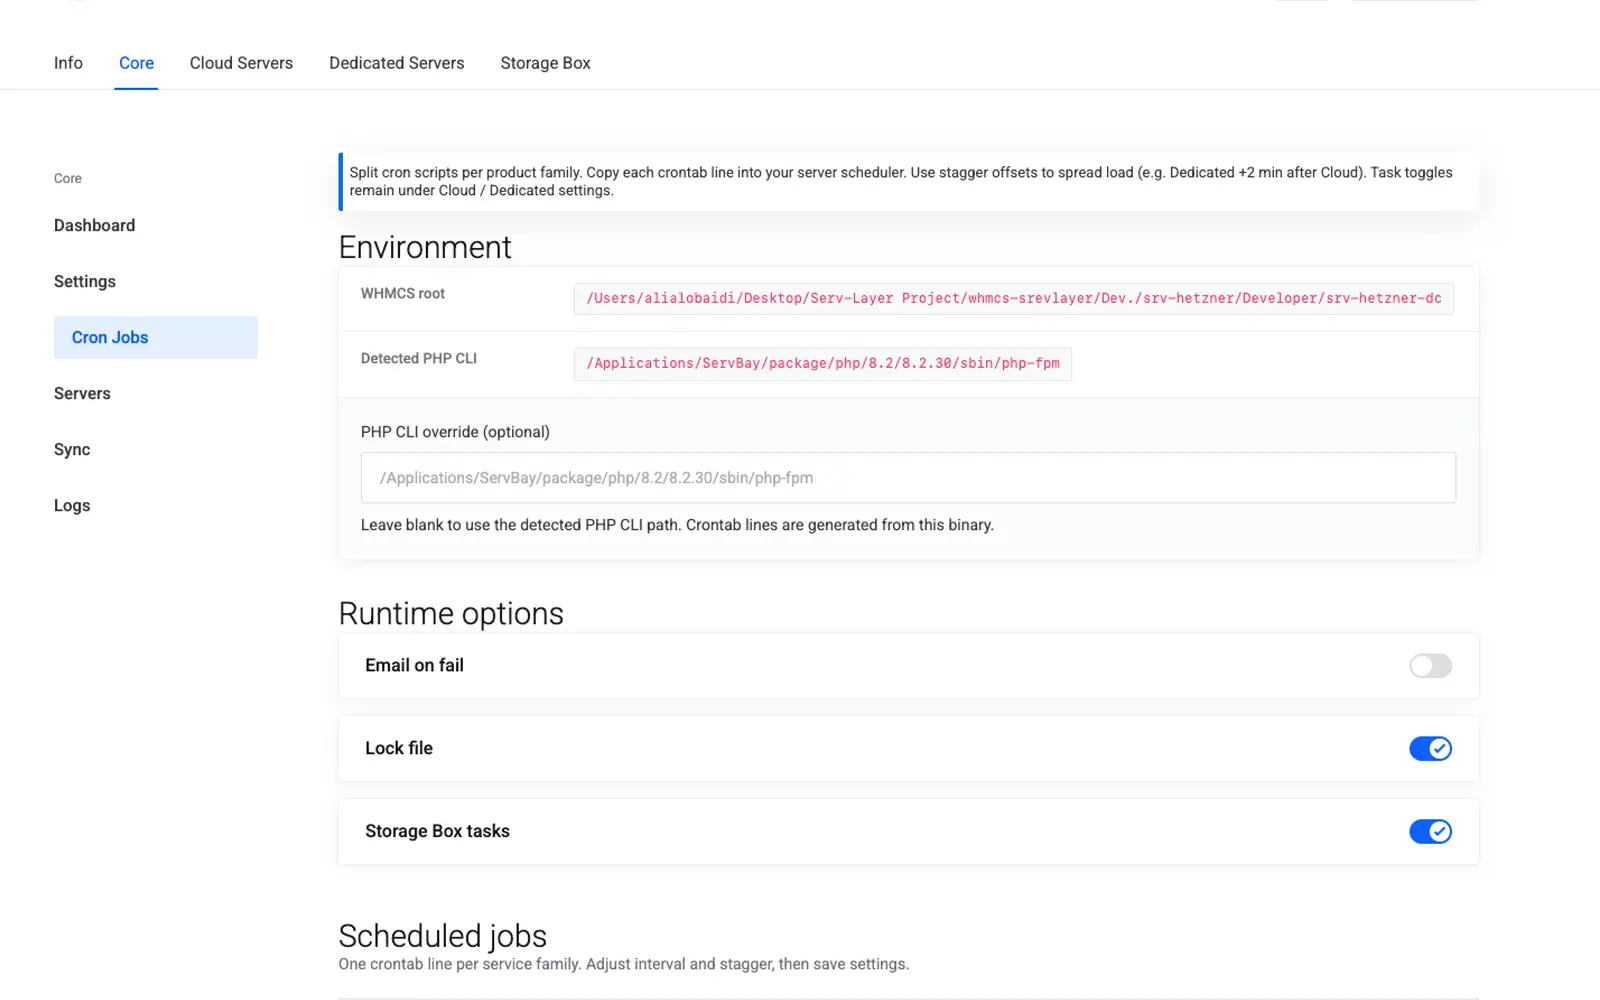Open Settings in the sidebar
The height and width of the screenshot is (1000, 1600).
click(85, 281)
